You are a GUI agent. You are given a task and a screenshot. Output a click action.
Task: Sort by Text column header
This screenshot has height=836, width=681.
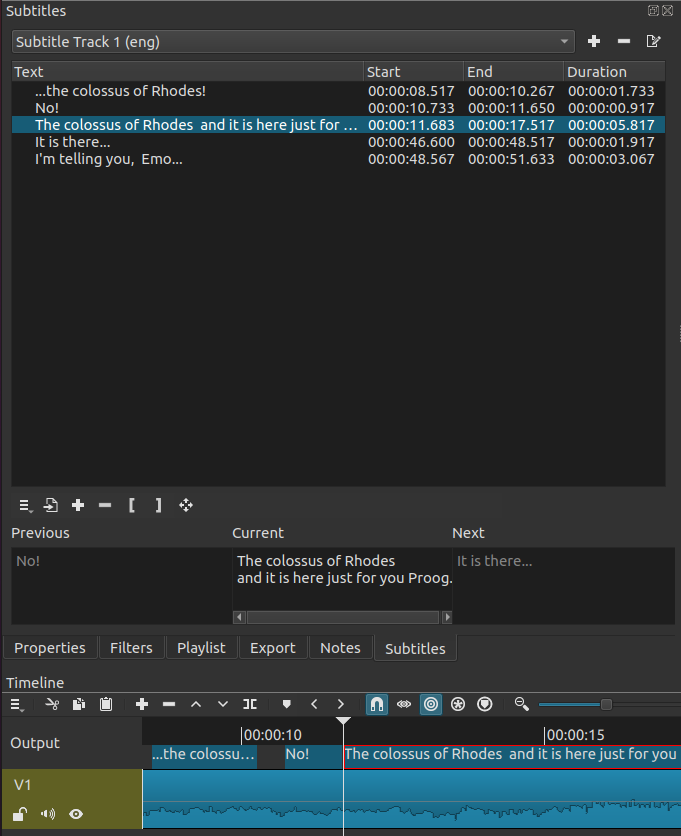[188, 72]
